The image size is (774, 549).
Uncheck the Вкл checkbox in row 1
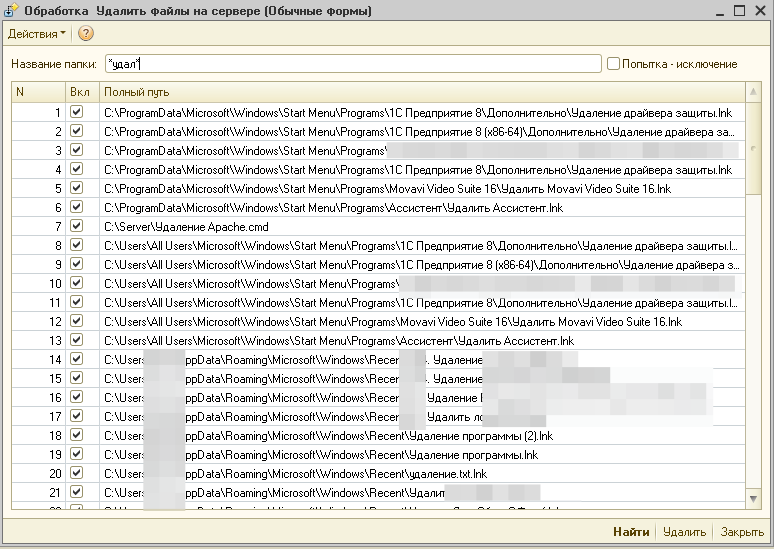[77, 112]
